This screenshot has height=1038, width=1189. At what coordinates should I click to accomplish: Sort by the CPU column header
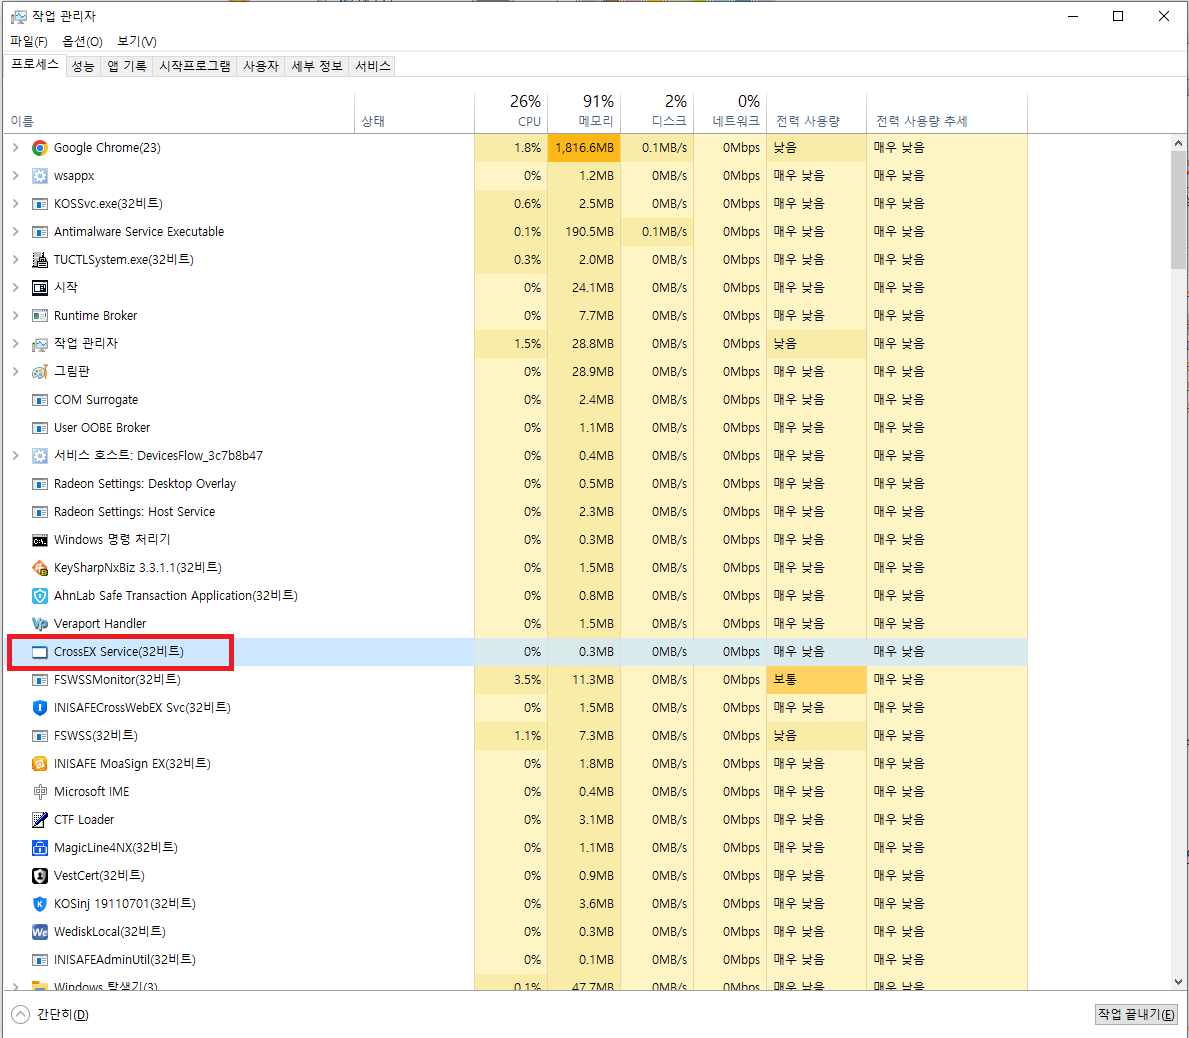tap(511, 112)
